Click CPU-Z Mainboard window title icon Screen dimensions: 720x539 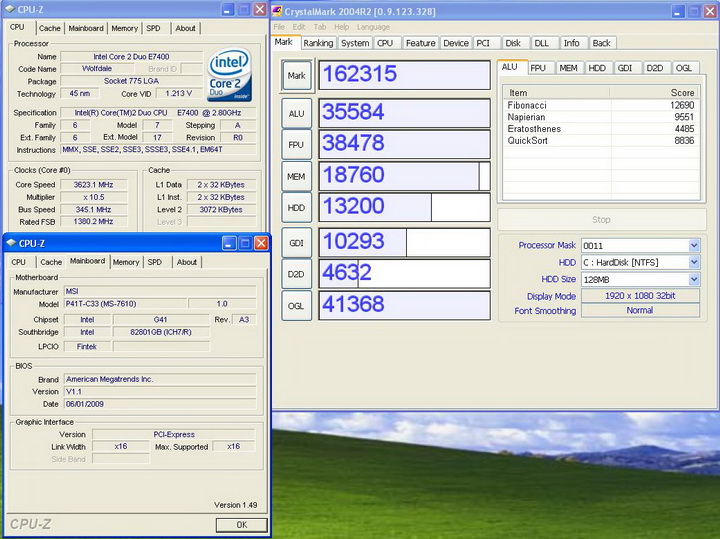[11, 243]
